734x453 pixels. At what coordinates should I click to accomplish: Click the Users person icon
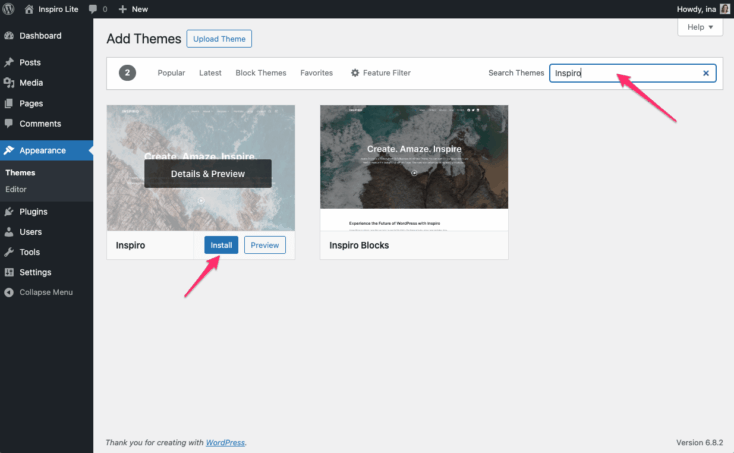point(9,232)
